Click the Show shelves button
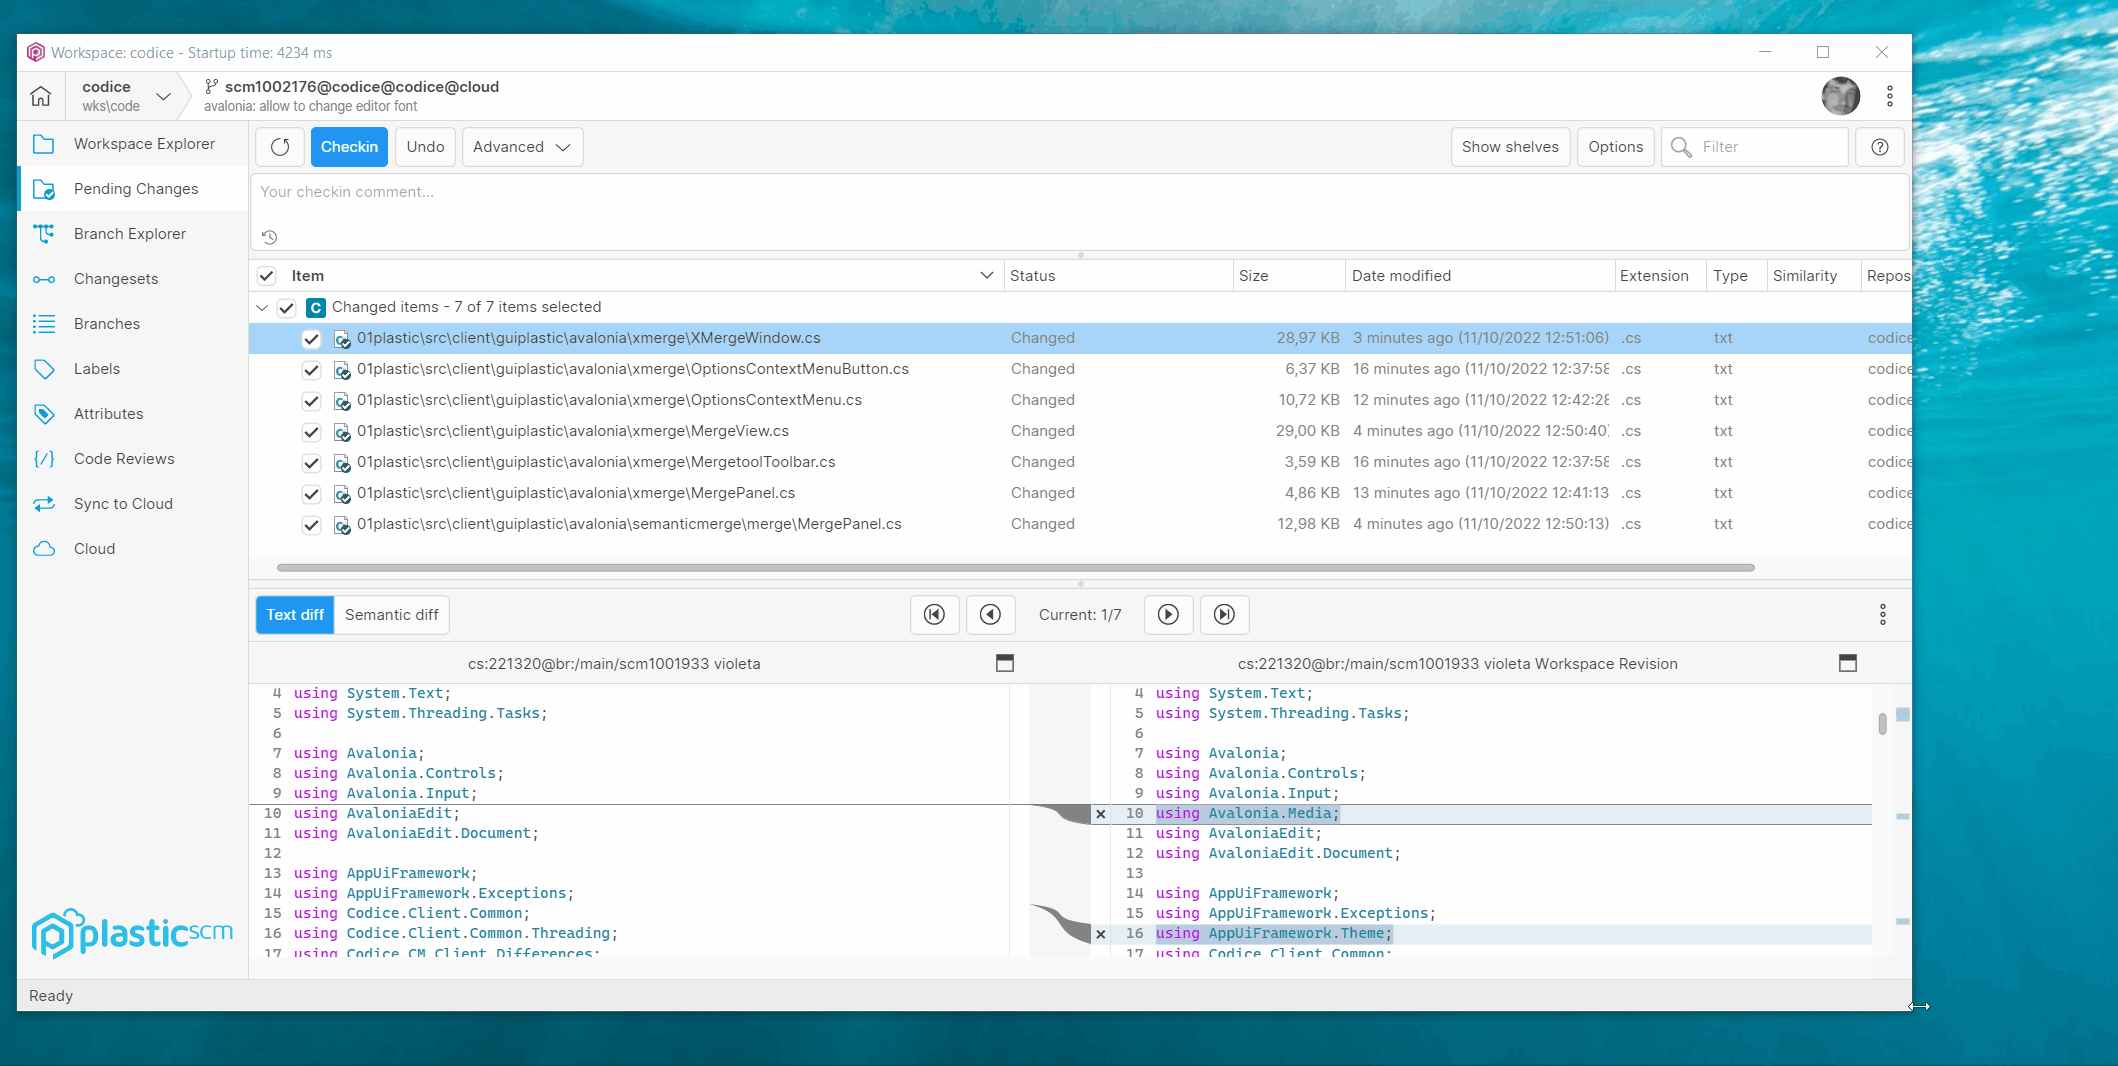Viewport: 2118px width, 1066px height. (x=1509, y=146)
